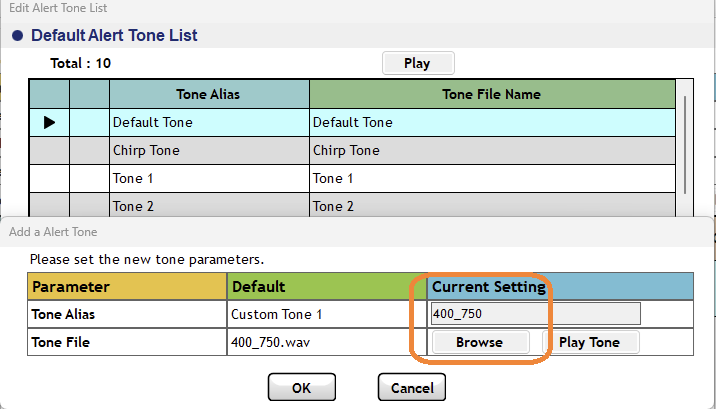Click Play Tone for the new tone
Viewport: 716px width, 409px height.
tap(590, 342)
